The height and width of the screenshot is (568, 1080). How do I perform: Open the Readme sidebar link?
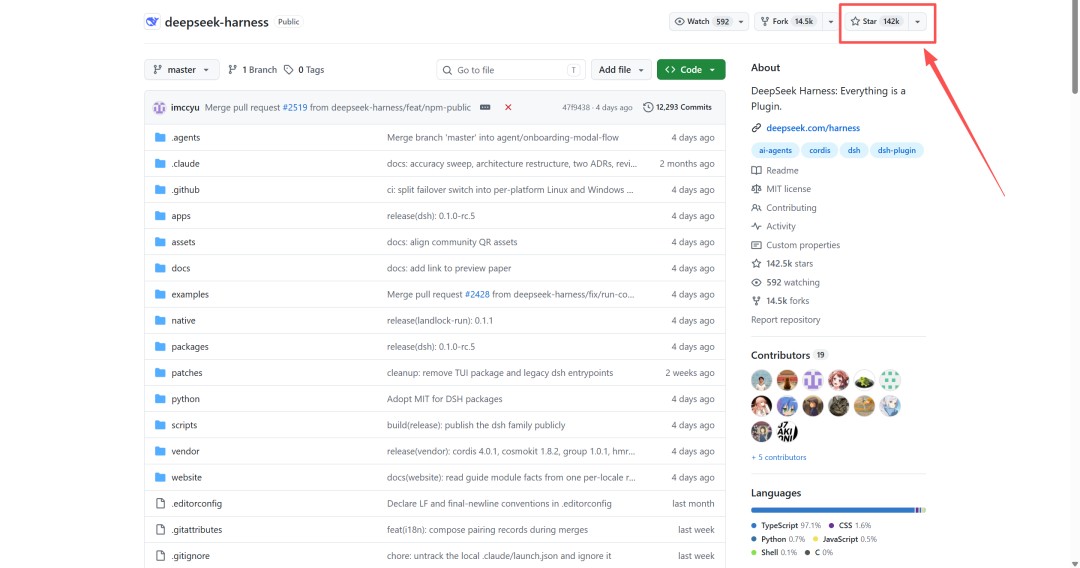point(782,170)
